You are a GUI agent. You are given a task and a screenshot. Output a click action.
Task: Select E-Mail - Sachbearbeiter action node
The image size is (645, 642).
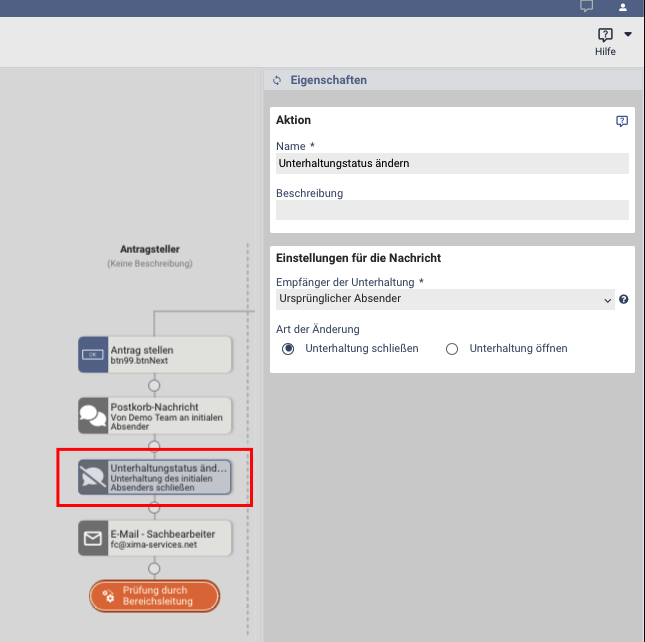155,538
